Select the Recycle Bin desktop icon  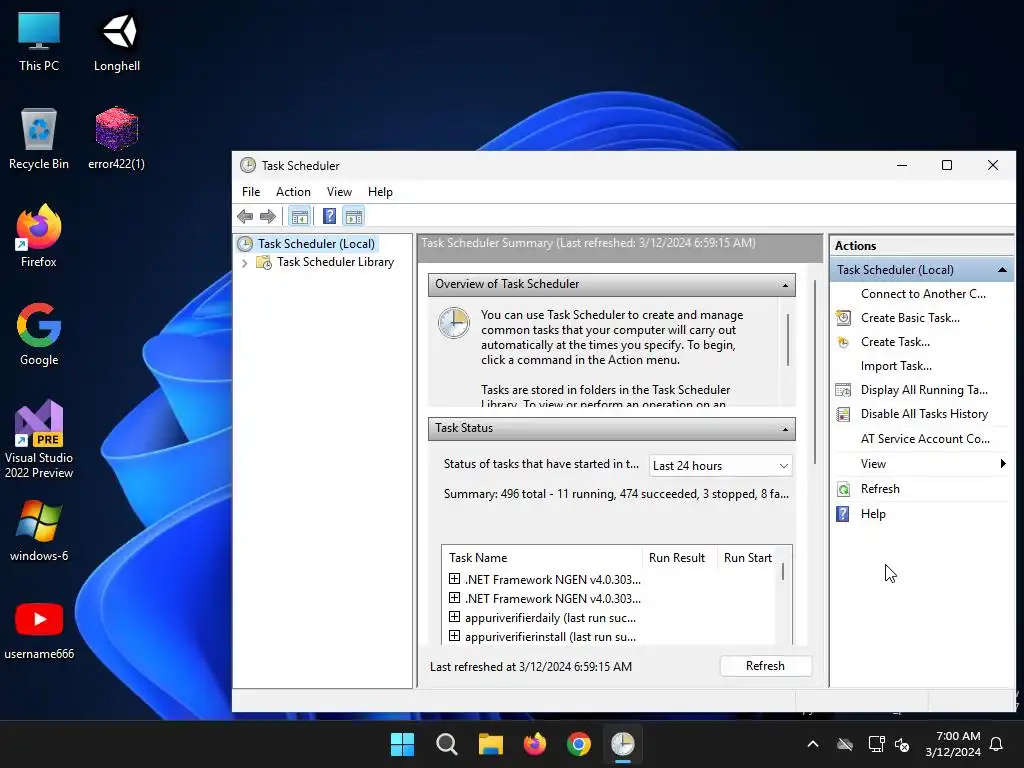pos(39,139)
